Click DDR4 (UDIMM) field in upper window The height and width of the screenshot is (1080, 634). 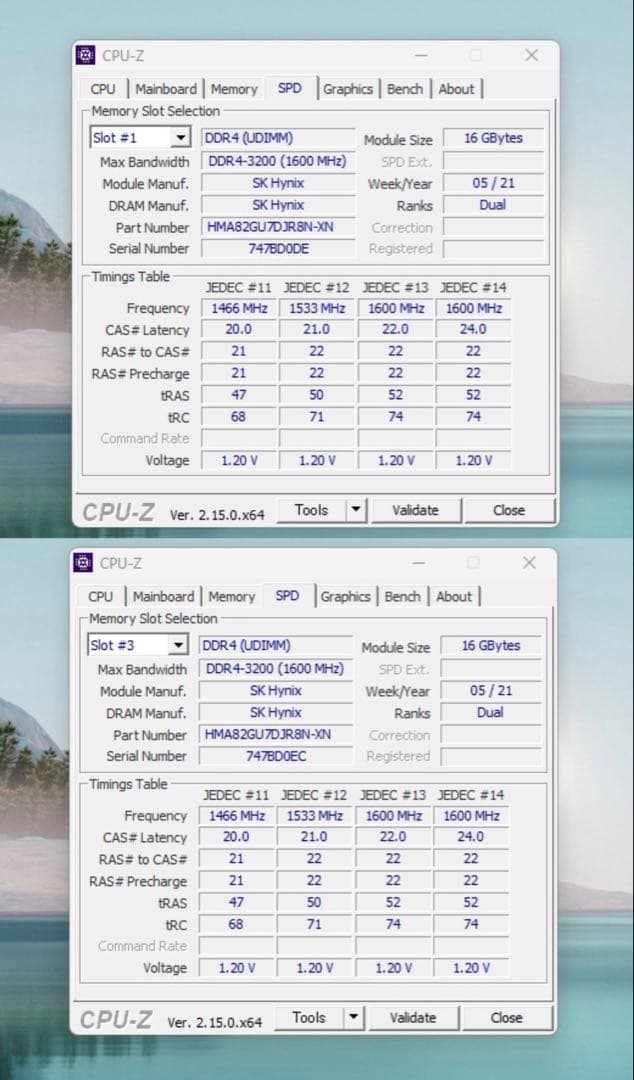point(278,138)
